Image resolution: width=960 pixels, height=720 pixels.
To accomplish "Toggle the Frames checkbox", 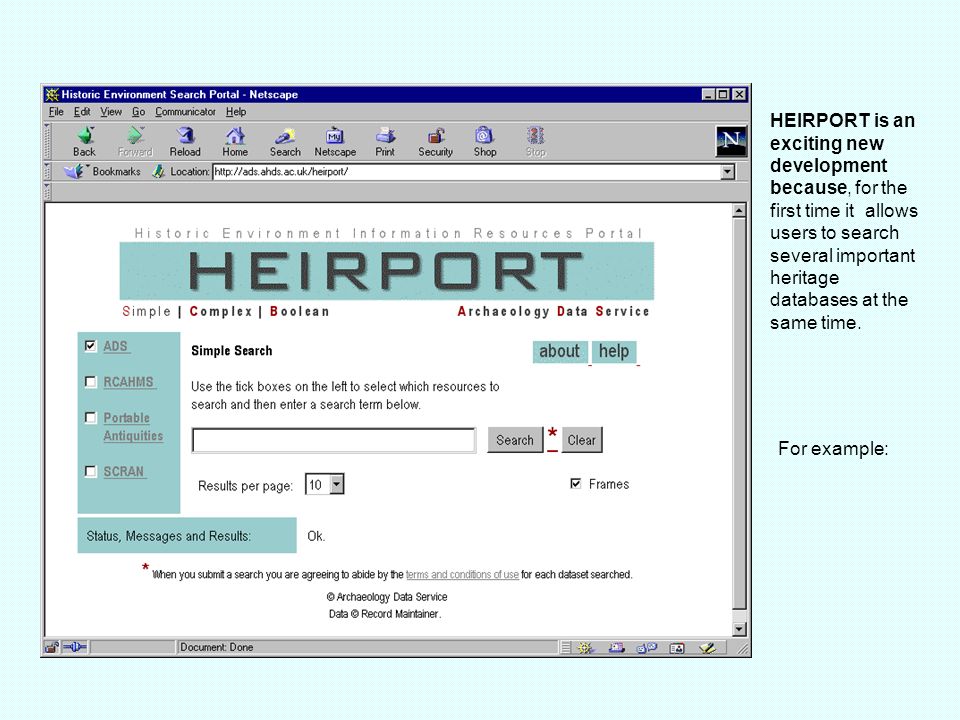I will [576, 484].
